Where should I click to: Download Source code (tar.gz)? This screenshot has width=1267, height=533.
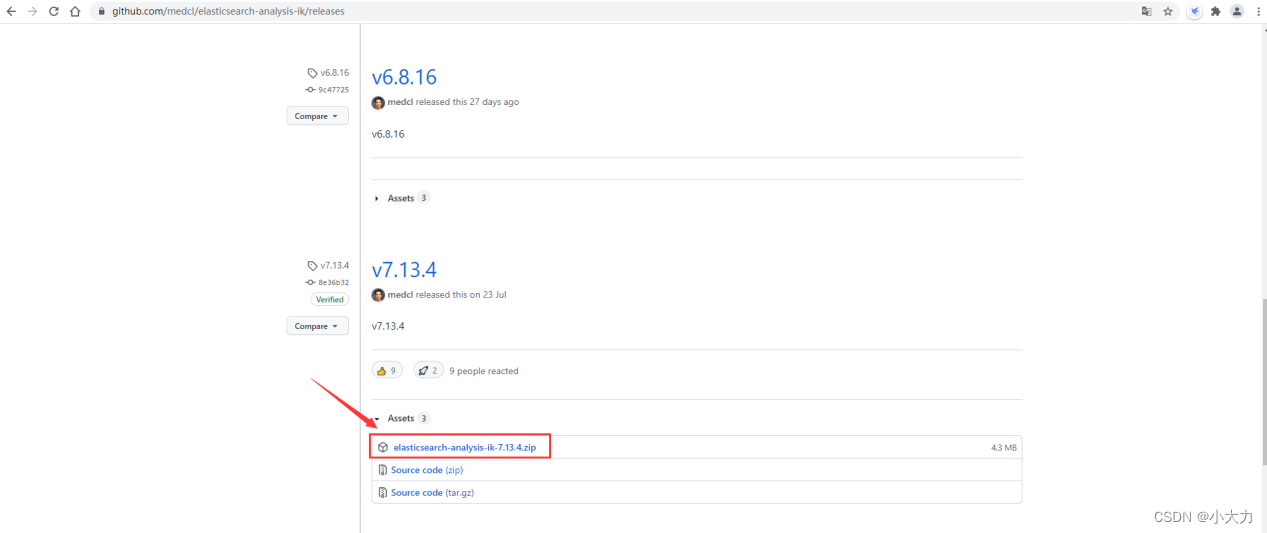[432, 493]
